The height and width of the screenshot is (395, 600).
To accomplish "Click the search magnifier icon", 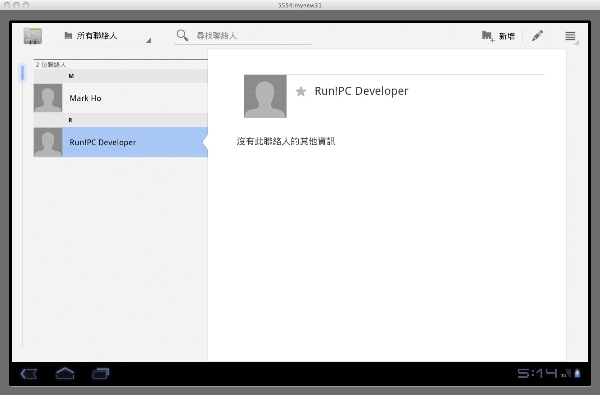I will pyautogui.click(x=182, y=35).
